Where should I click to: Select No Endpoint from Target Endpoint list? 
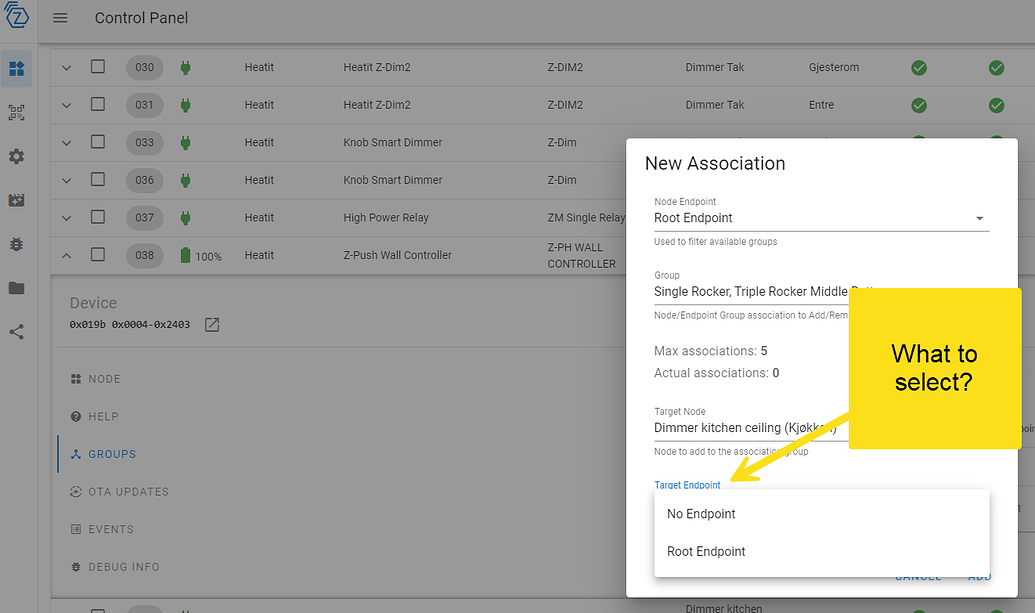[x=701, y=513]
